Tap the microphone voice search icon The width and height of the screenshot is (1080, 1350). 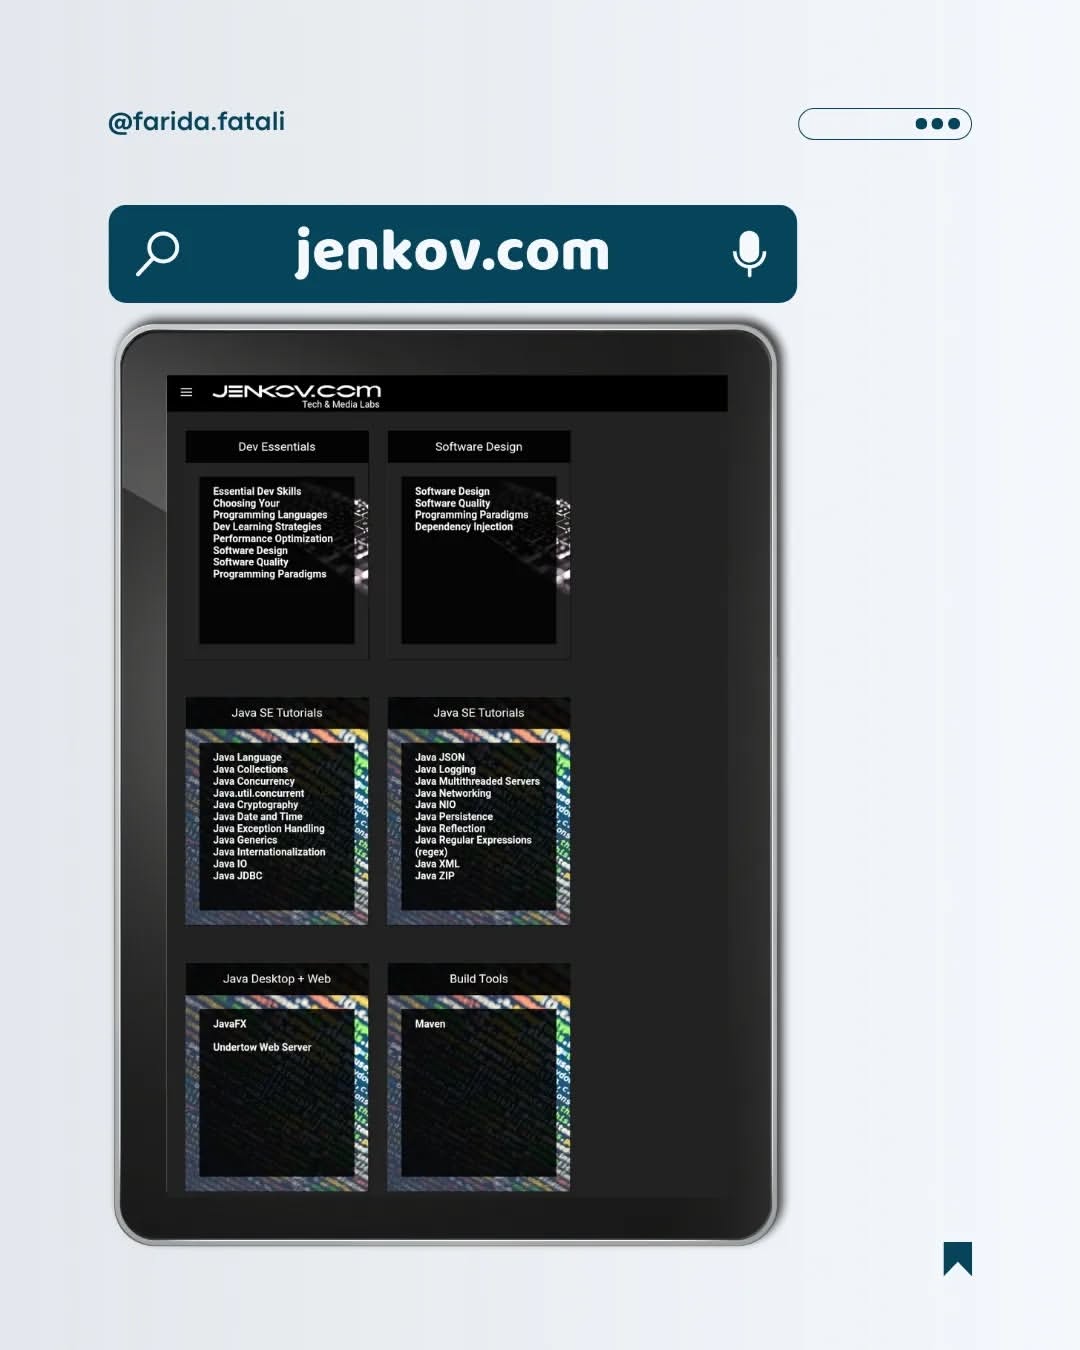pyautogui.click(x=749, y=253)
